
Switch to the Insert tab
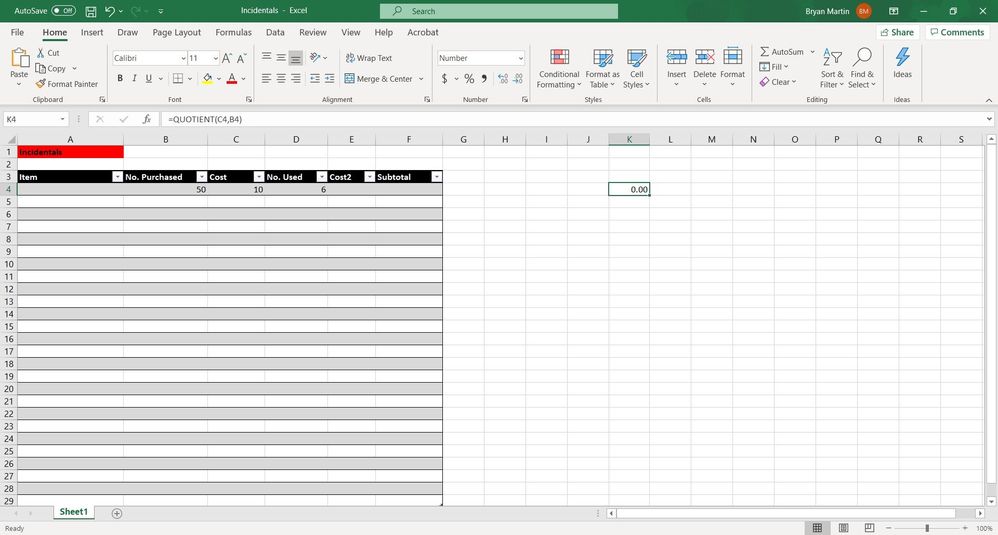92,32
